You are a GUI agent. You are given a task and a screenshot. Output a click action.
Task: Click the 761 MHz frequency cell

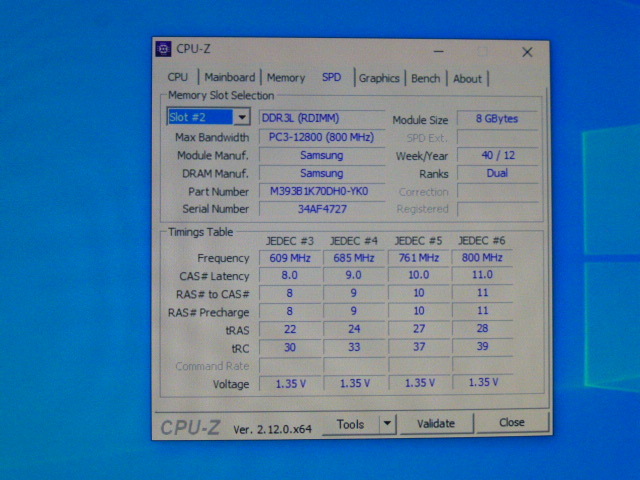pos(418,258)
